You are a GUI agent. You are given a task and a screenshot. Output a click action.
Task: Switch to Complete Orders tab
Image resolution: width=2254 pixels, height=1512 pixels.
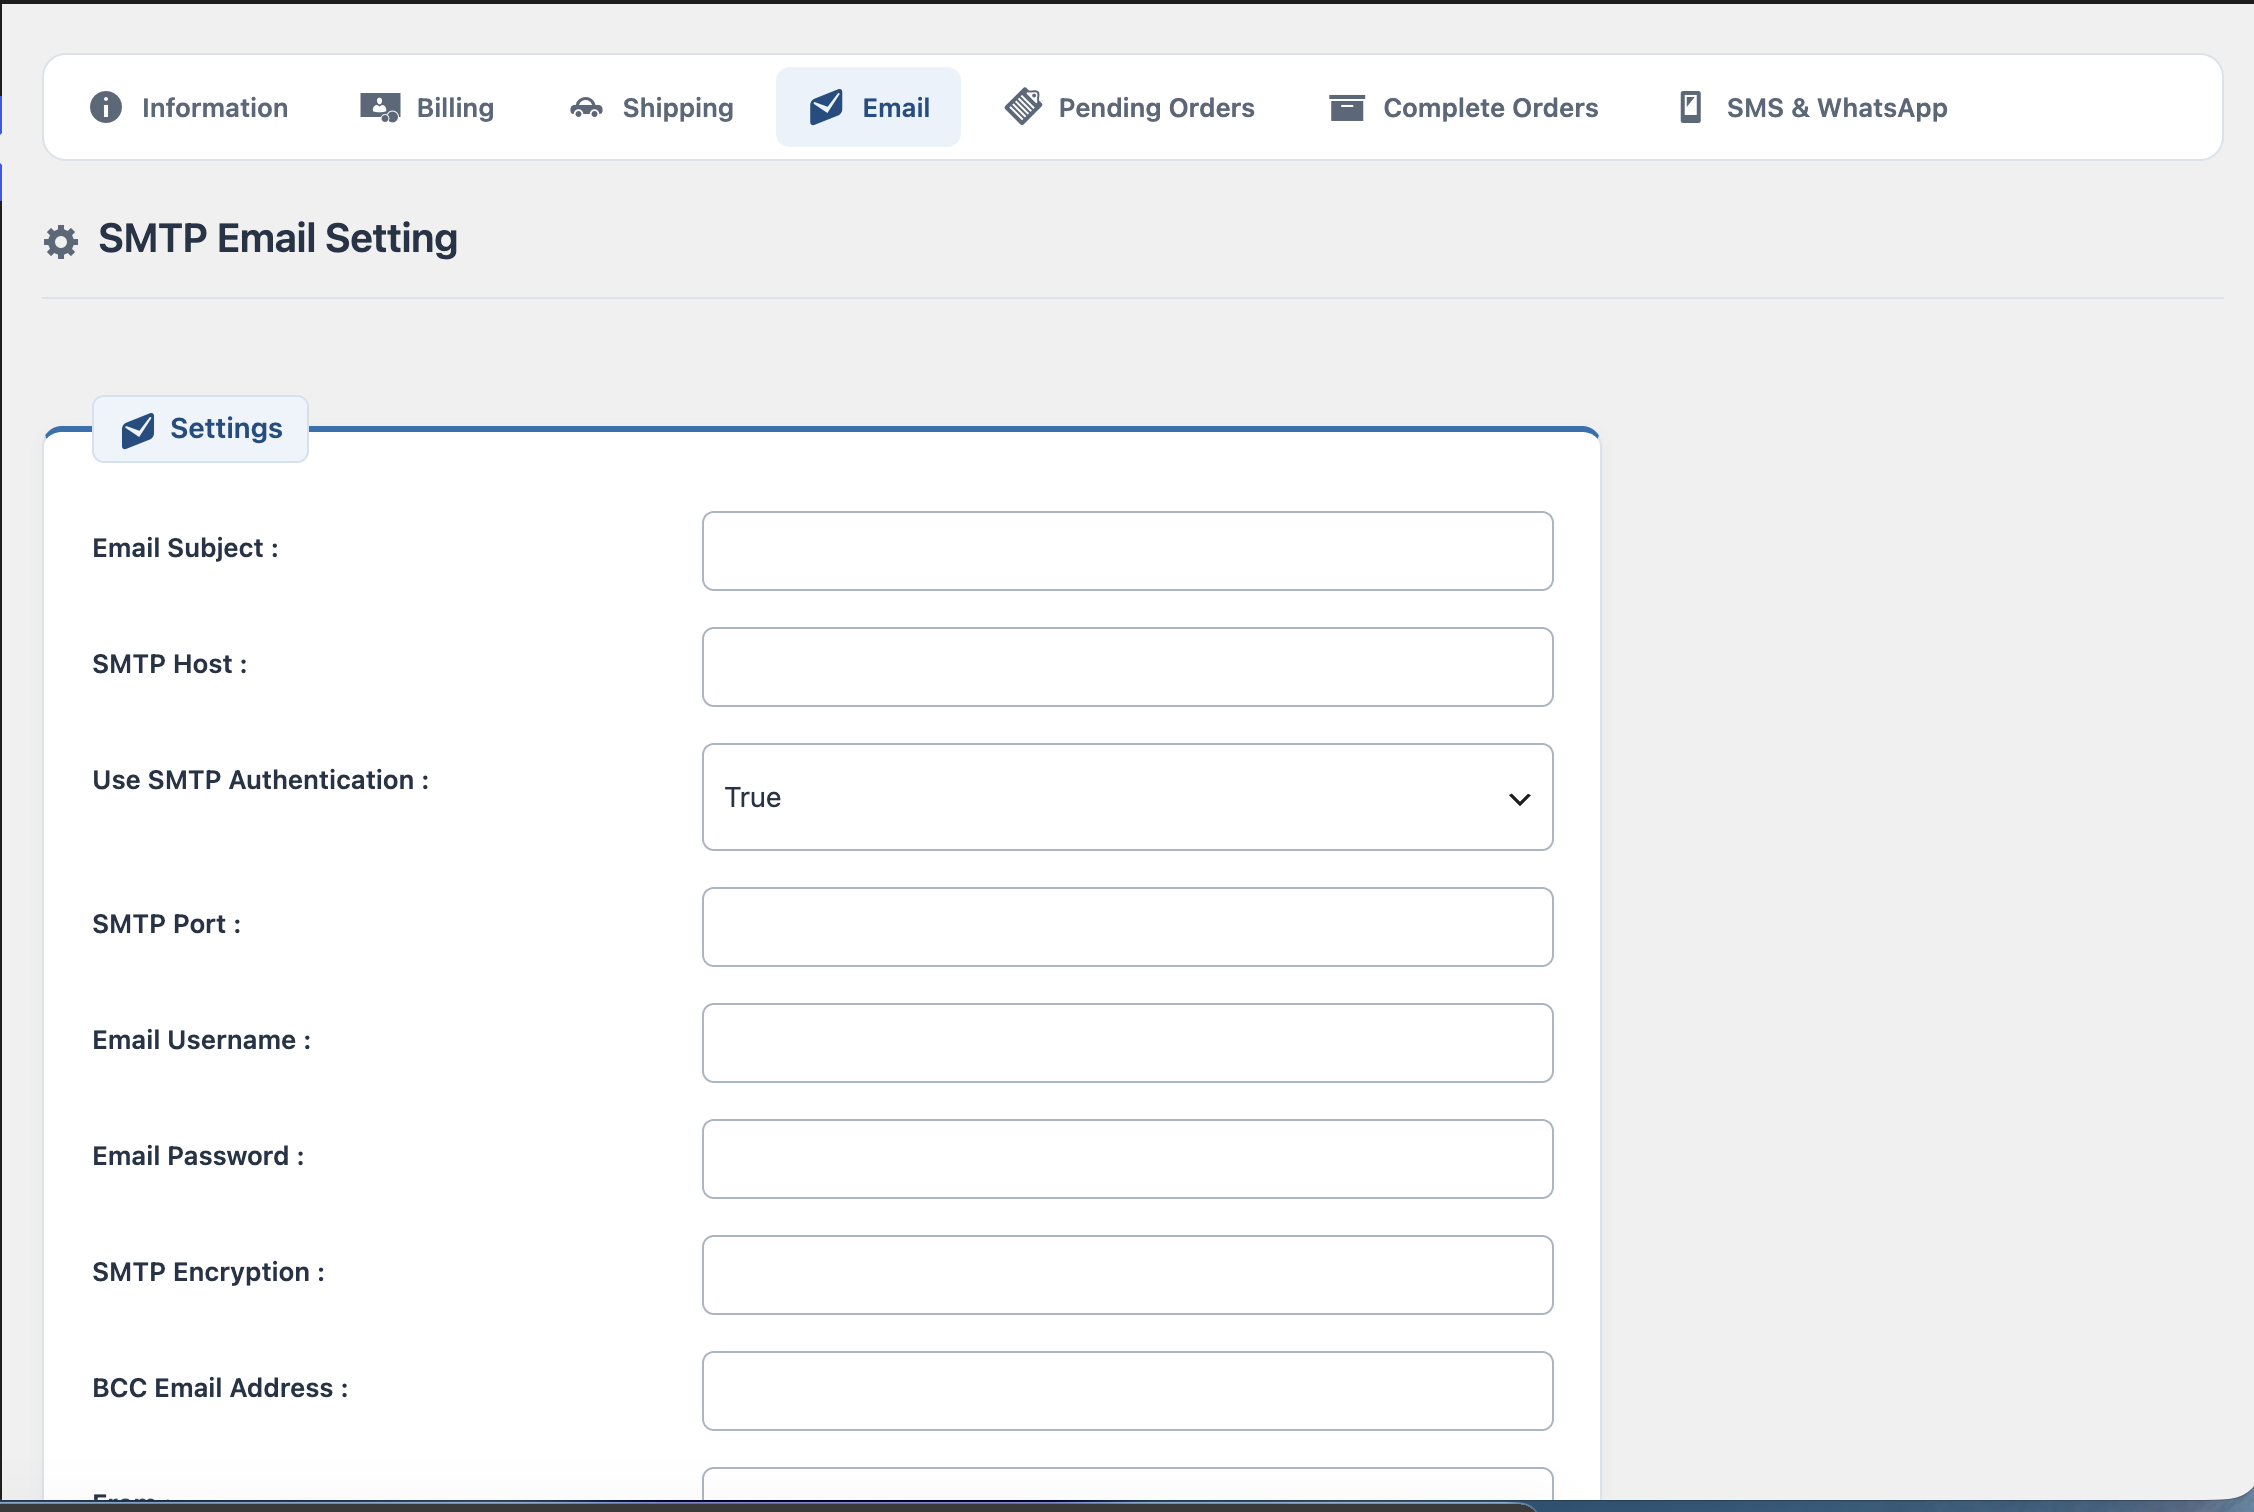[1464, 107]
